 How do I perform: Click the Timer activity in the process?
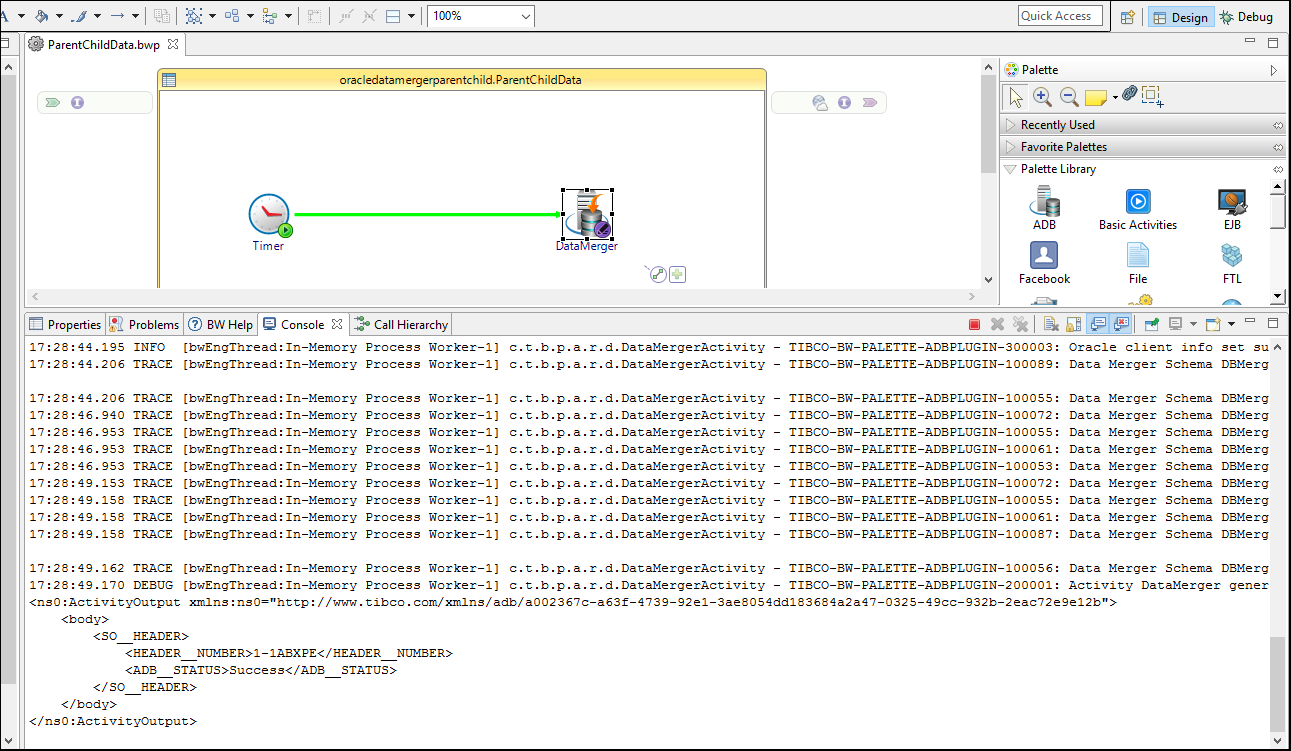coord(269,214)
